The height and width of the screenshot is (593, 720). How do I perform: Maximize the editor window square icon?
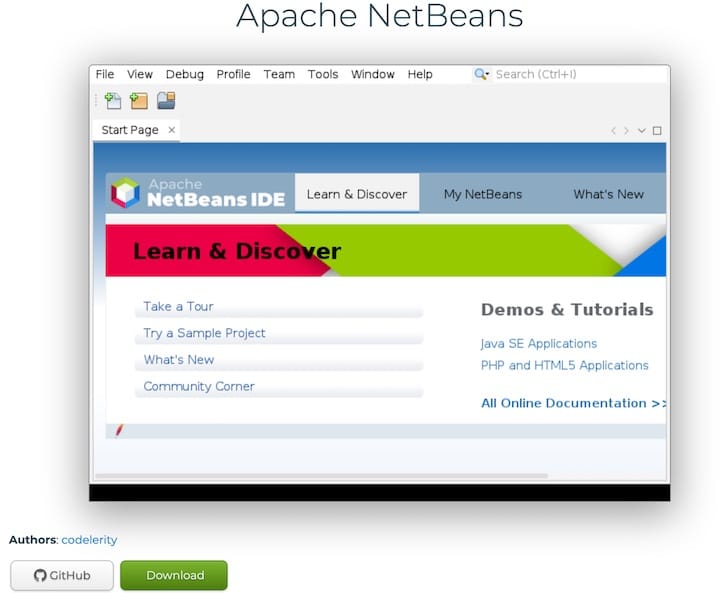(657, 131)
